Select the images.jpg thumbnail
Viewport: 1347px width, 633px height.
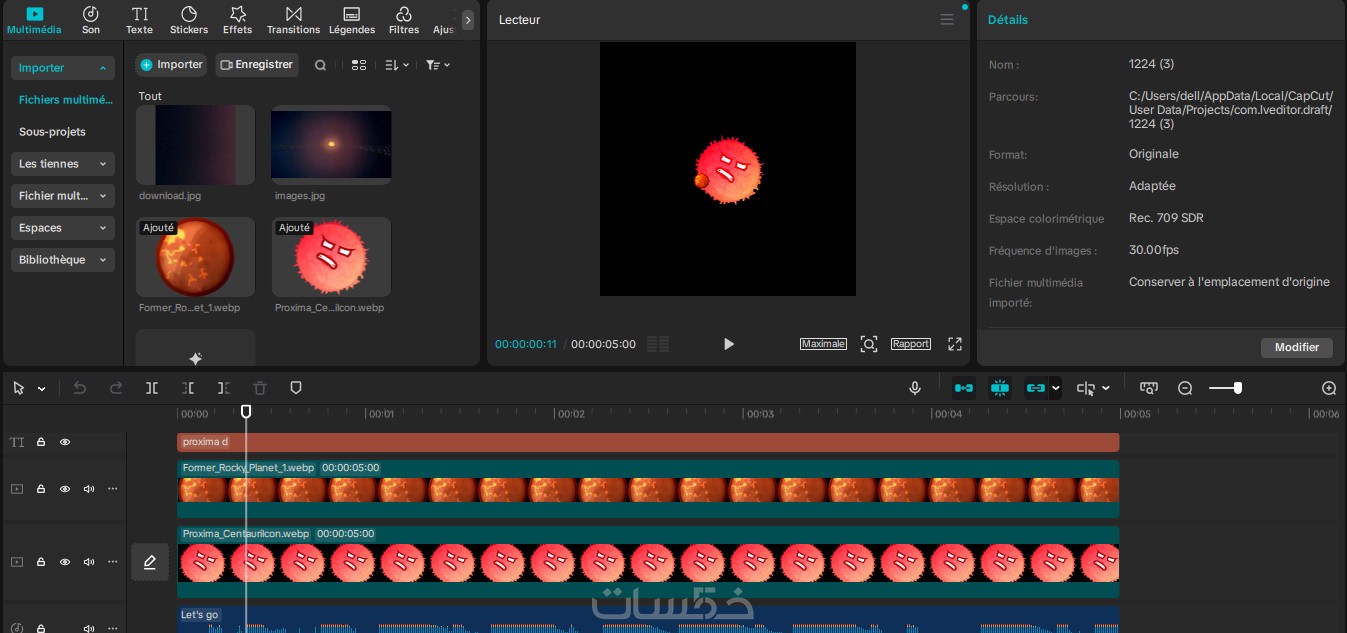click(x=331, y=145)
